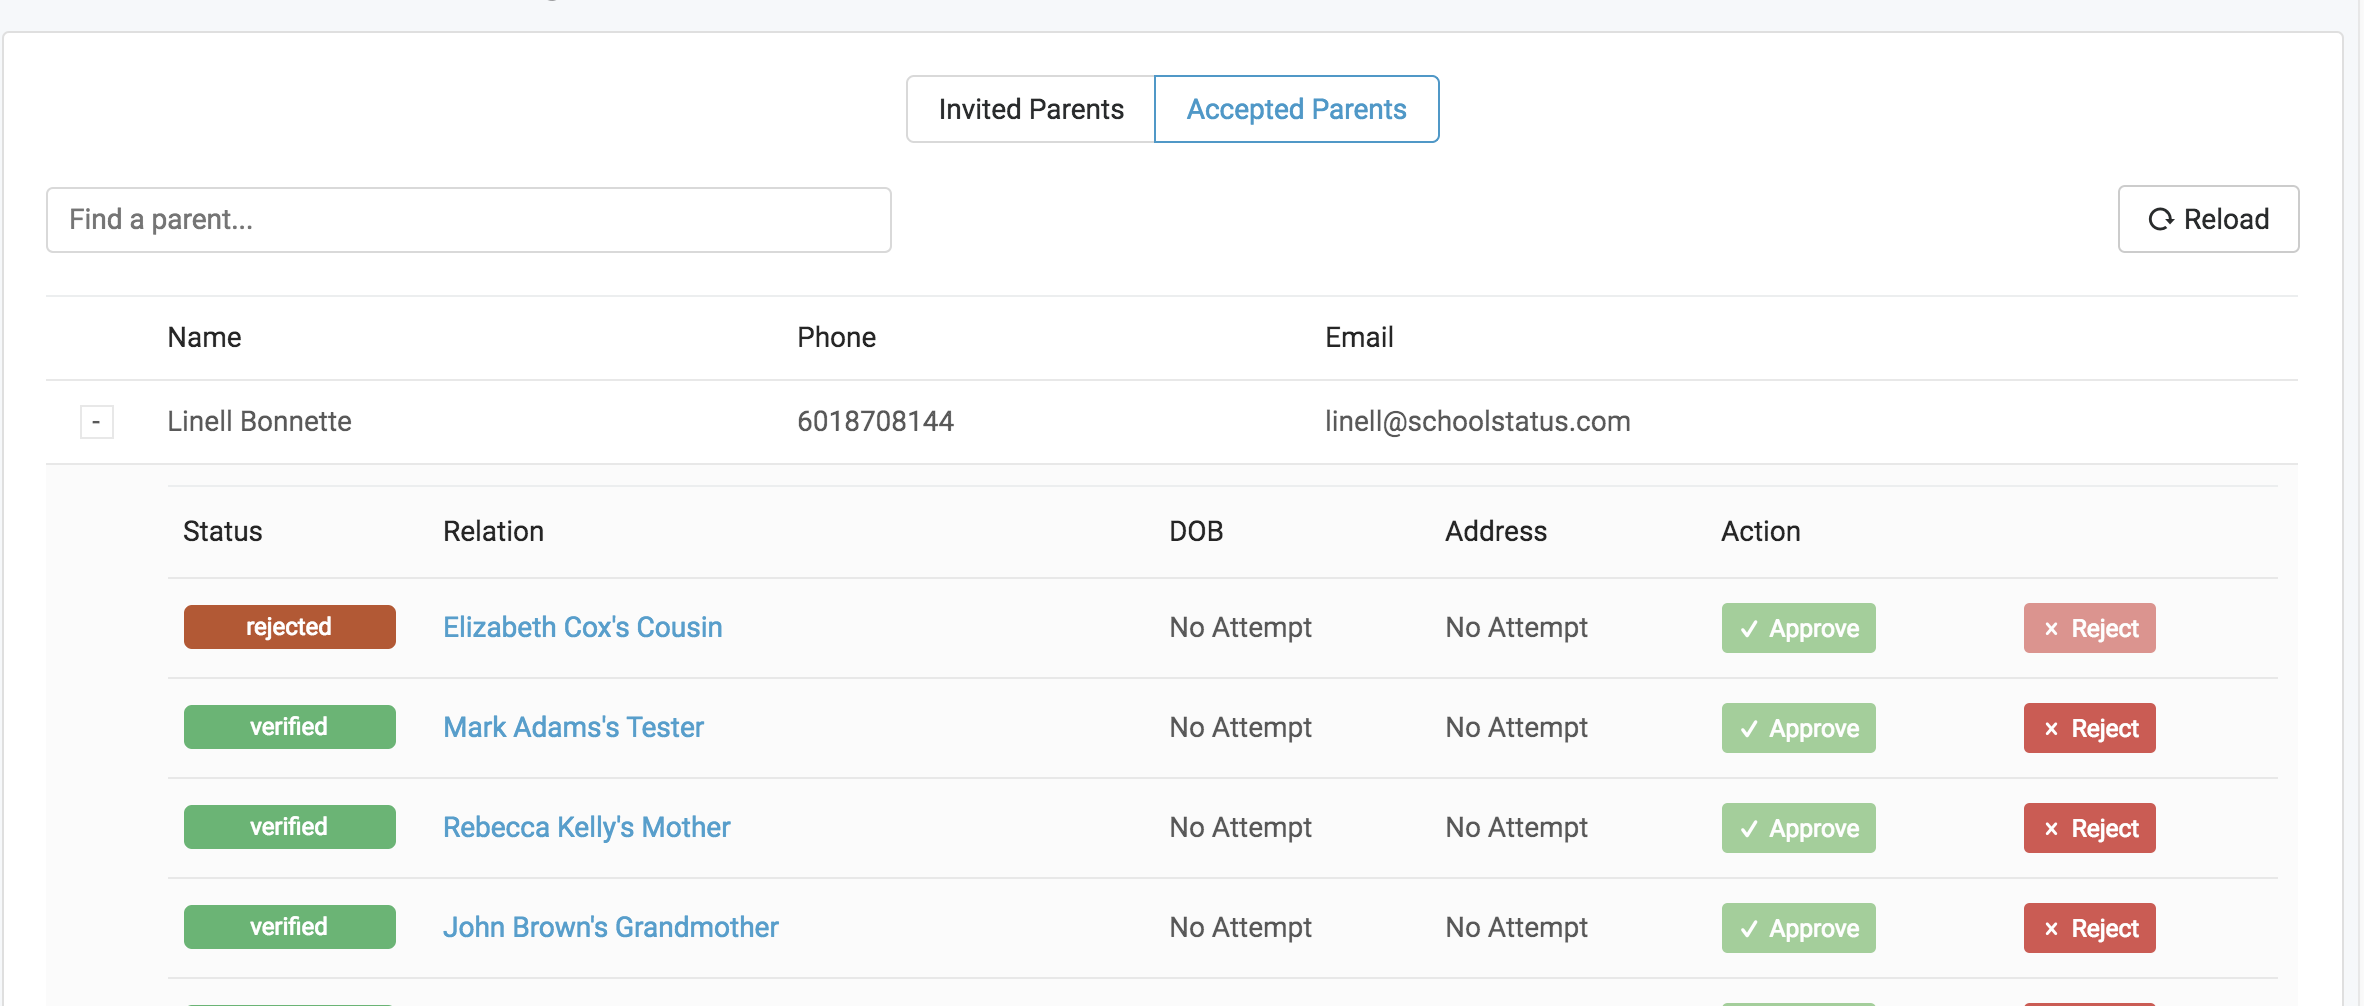Open John Brown's Grandmother link
2364x1006 pixels.
(x=610, y=927)
